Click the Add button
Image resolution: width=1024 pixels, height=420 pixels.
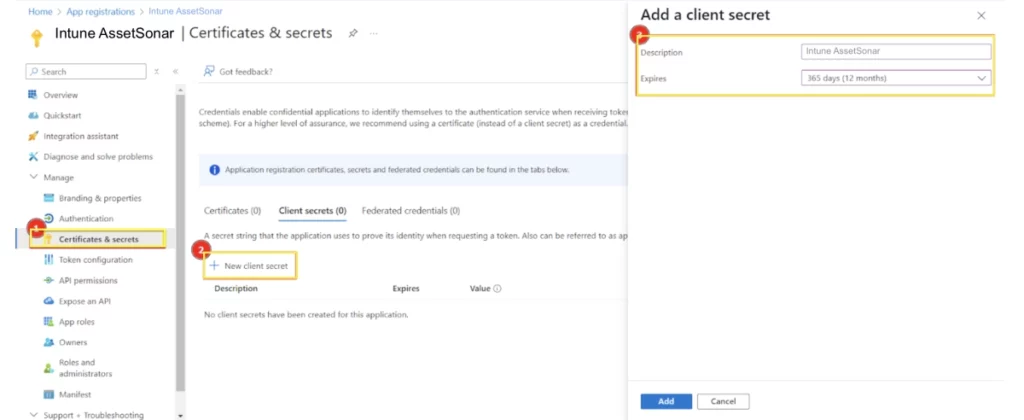click(665, 401)
